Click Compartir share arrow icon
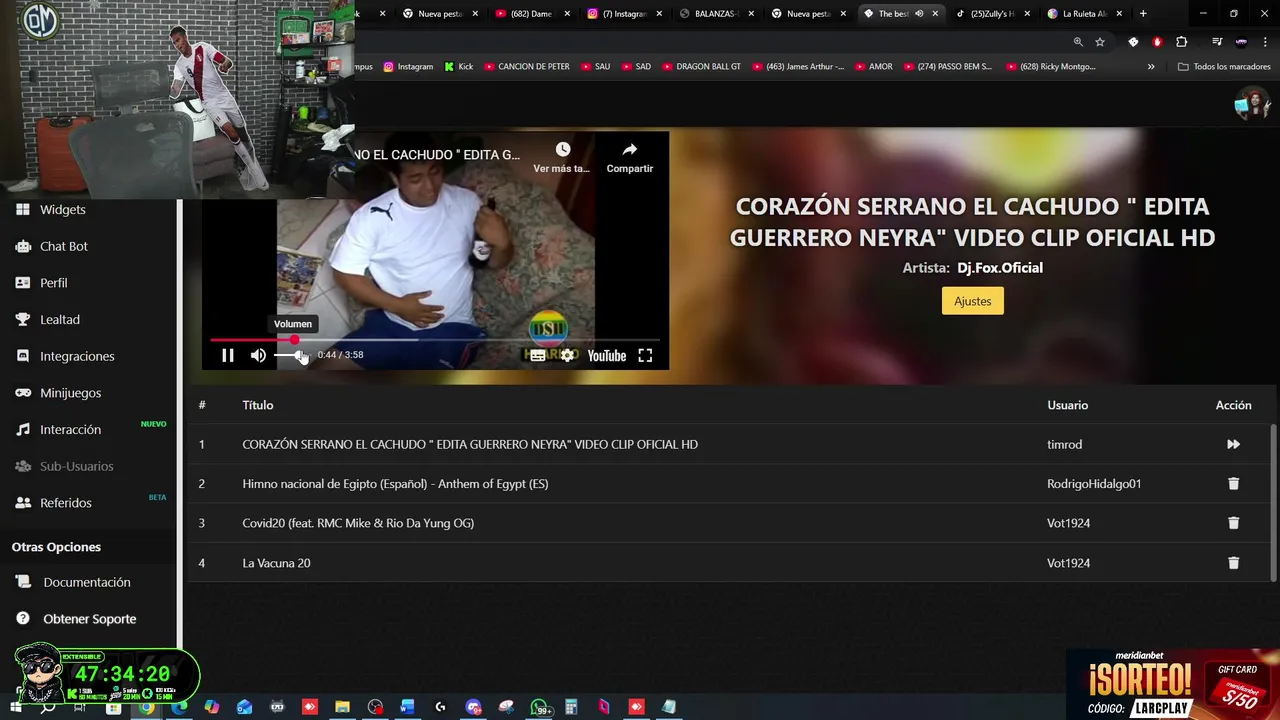 click(x=630, y=149)
